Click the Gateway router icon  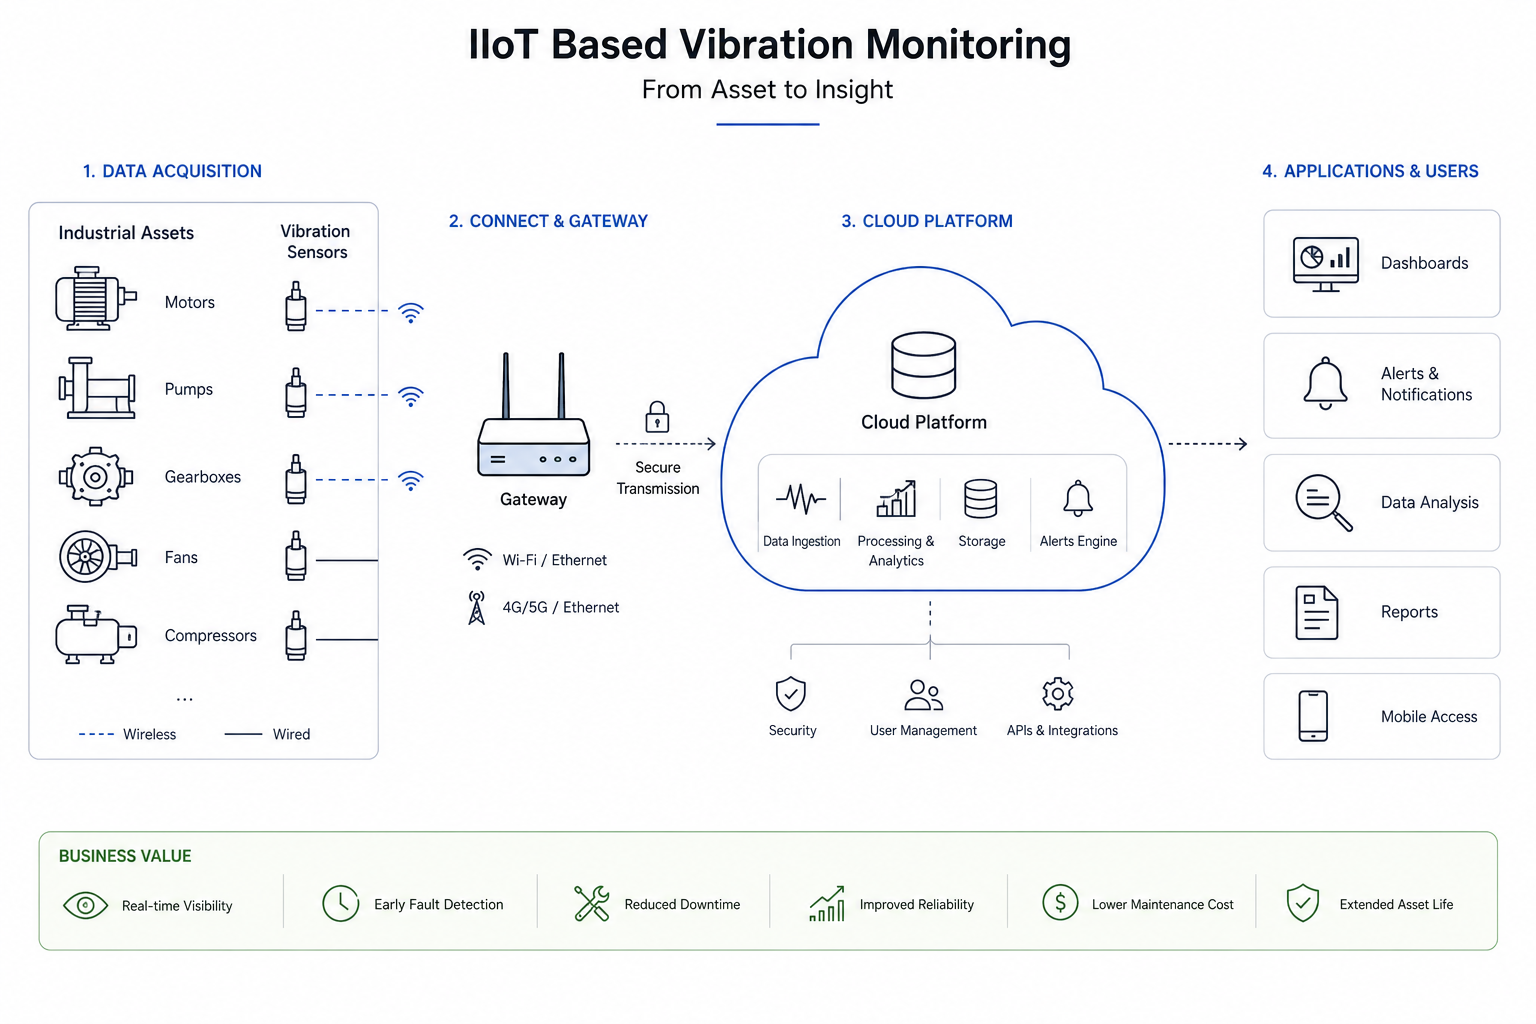(x=534, y=414)
